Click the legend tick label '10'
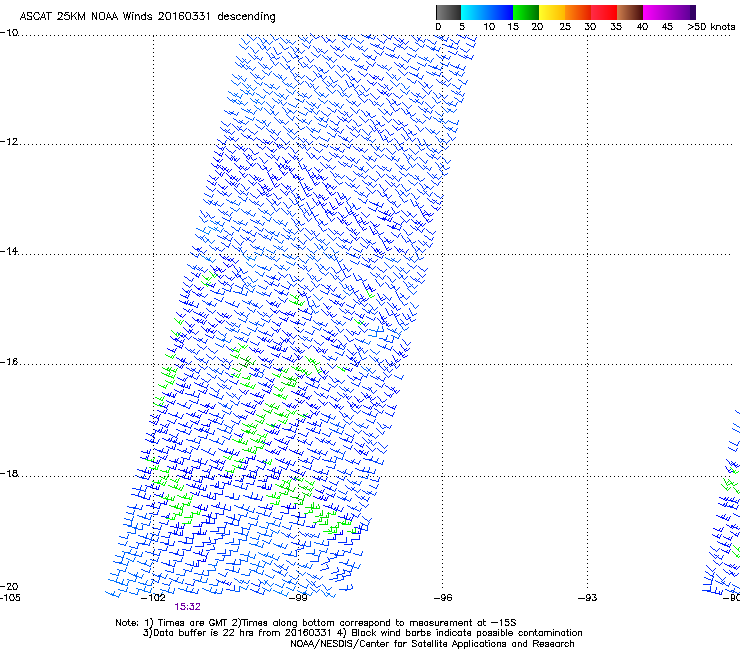This screenshot has width=740, height=650. (x=489, y=27)
